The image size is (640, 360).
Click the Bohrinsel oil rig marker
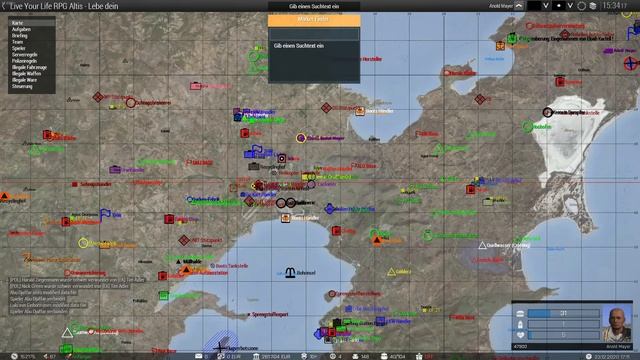tap(290, 272)
